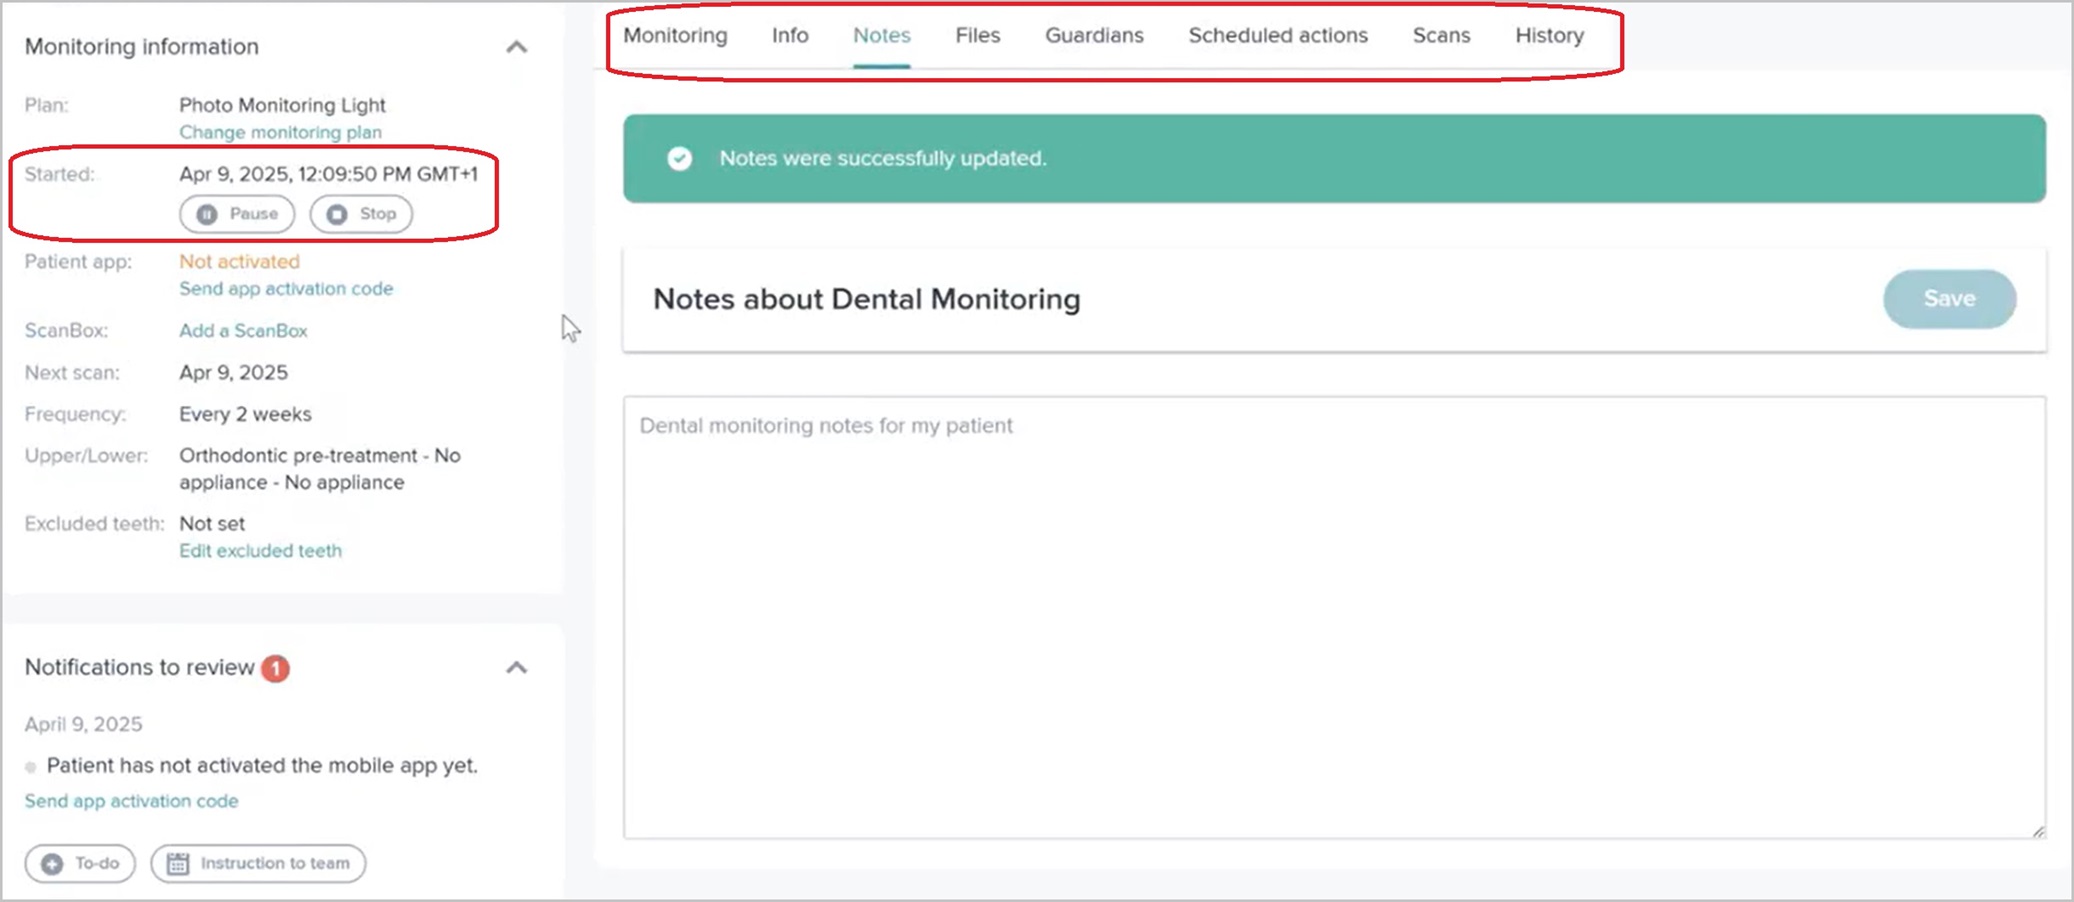
Task: Switch to the Scans tab
Action: click(x=1441, y=35)
